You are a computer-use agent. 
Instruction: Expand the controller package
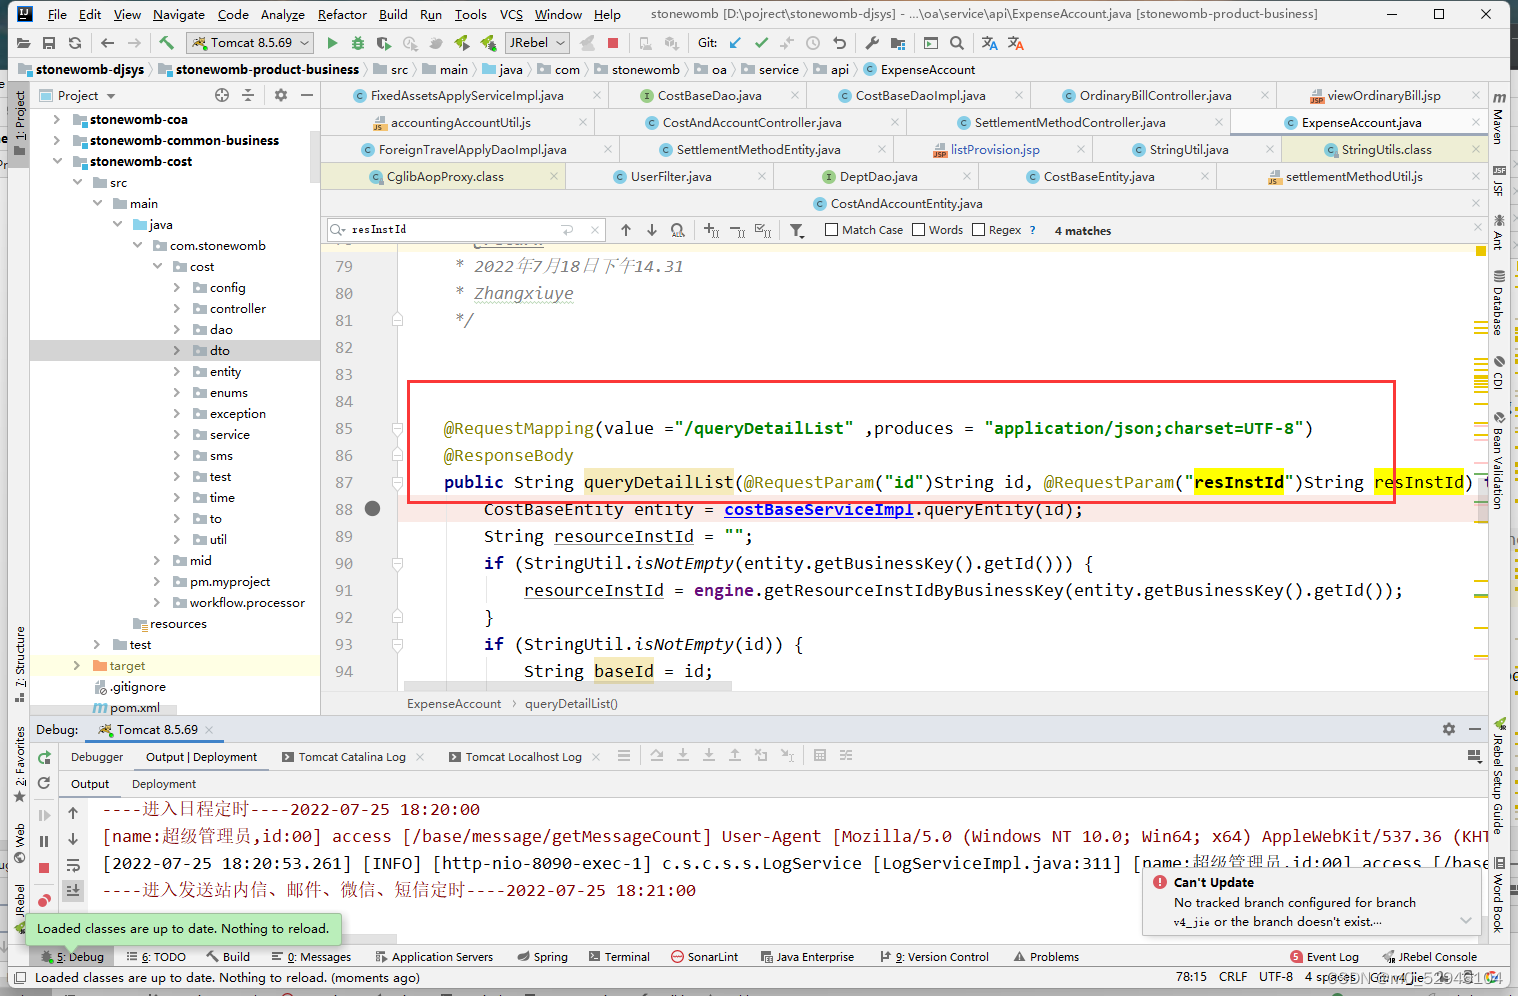point(177,308)
